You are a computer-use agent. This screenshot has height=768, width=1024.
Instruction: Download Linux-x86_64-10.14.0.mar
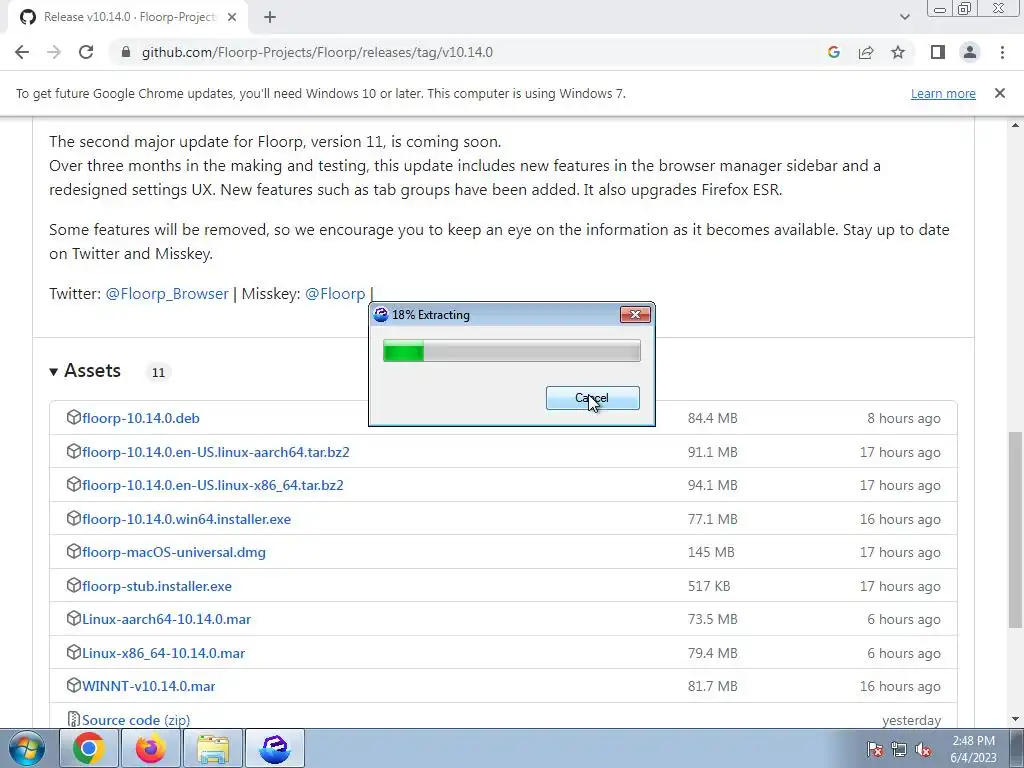click(x=163, y=653)
